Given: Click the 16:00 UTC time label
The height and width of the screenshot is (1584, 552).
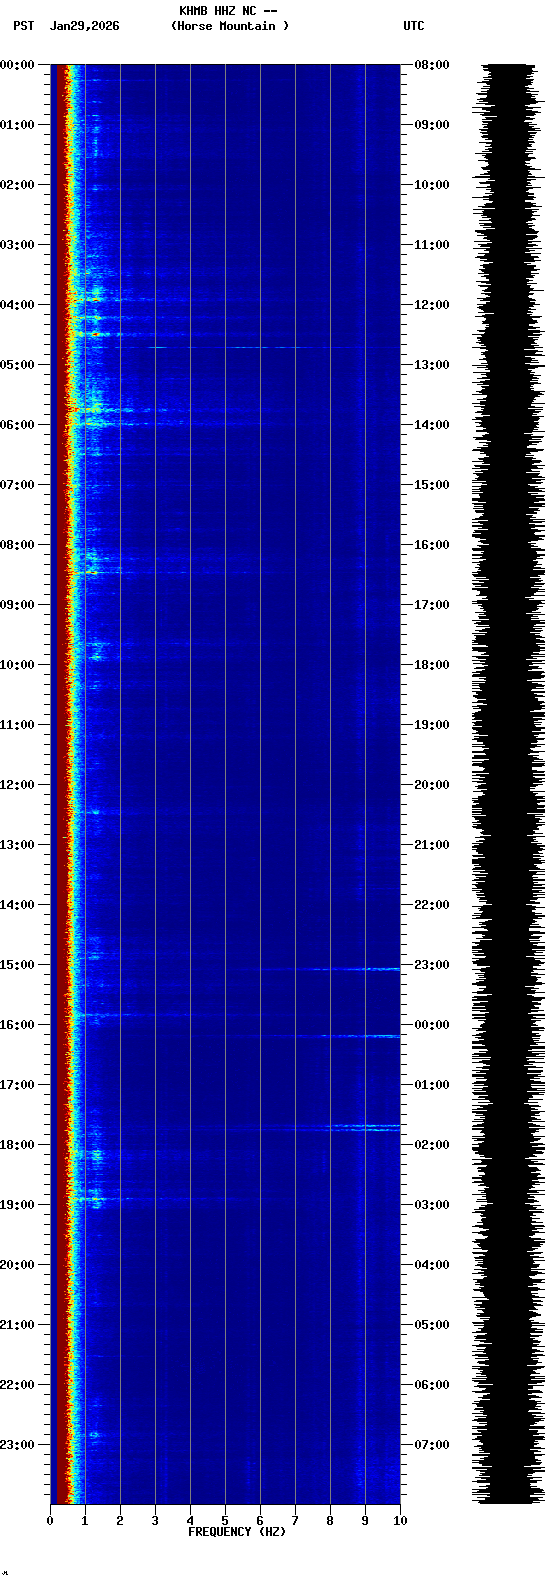Looking at the screenshot, I should click(x=432, y=545).
